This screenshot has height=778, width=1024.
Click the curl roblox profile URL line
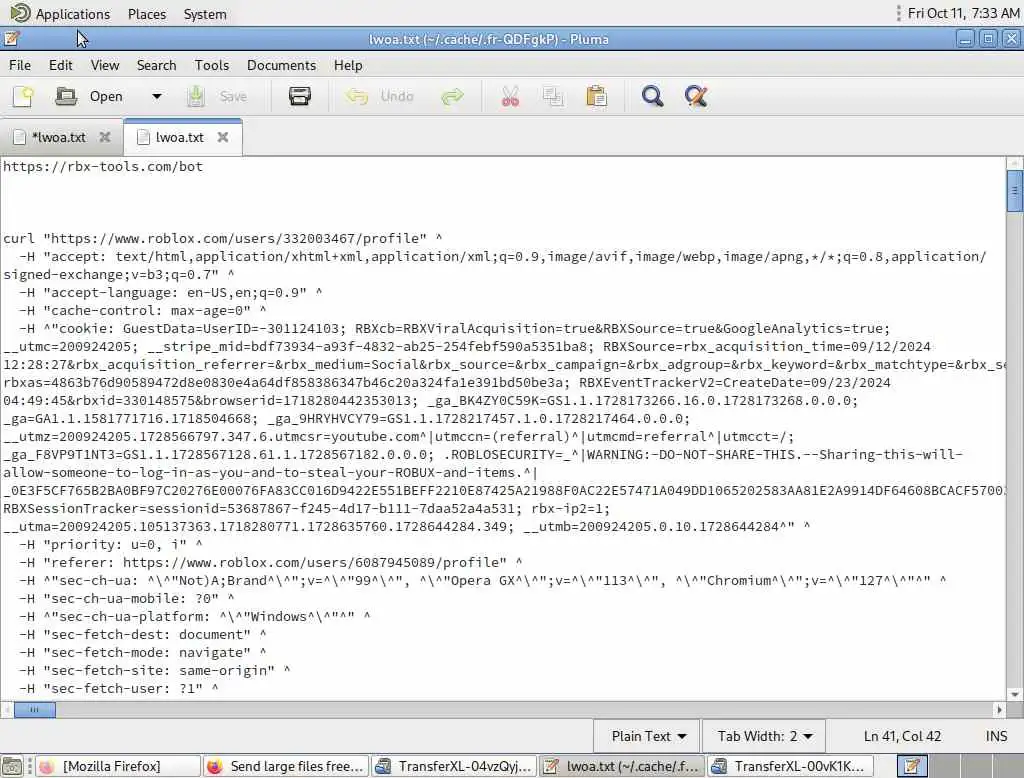[x=223, y=238]
